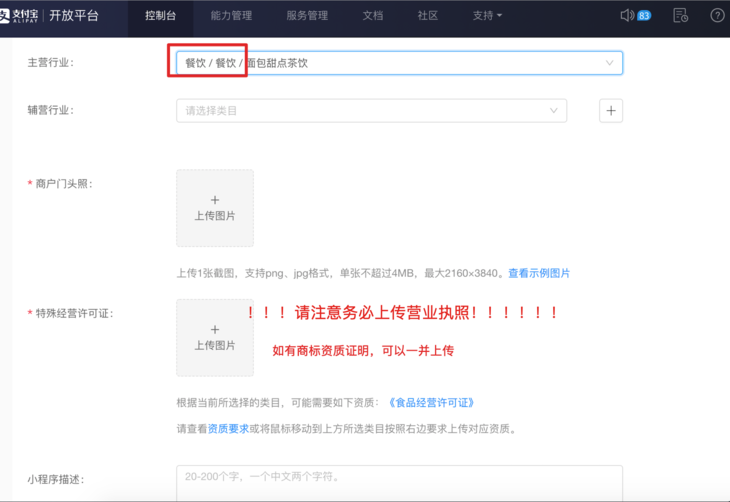This screenshot has width=730, height=502.
Task: Open 《食品经营许可证》 link
Action: (431, 402)
